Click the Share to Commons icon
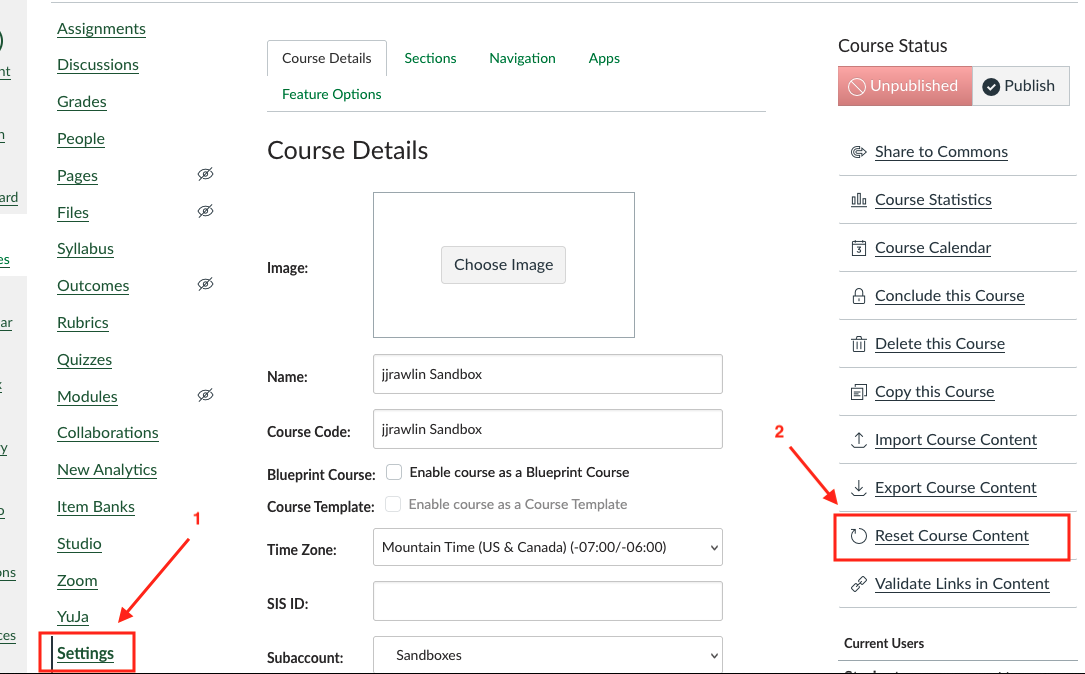This screenshot has width=1085, height=674. pos(858,152)
